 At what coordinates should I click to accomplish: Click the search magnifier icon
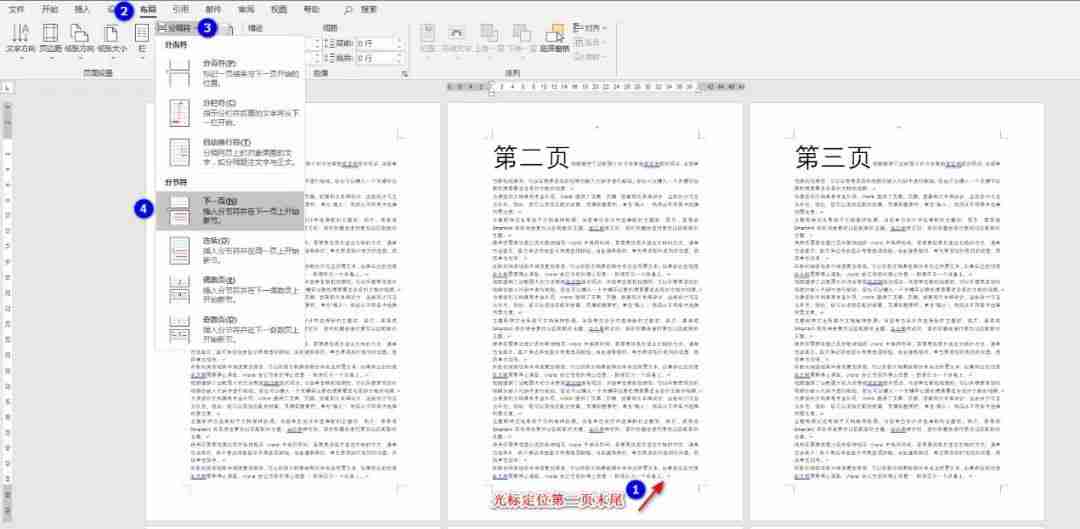[x=349, y=10]
